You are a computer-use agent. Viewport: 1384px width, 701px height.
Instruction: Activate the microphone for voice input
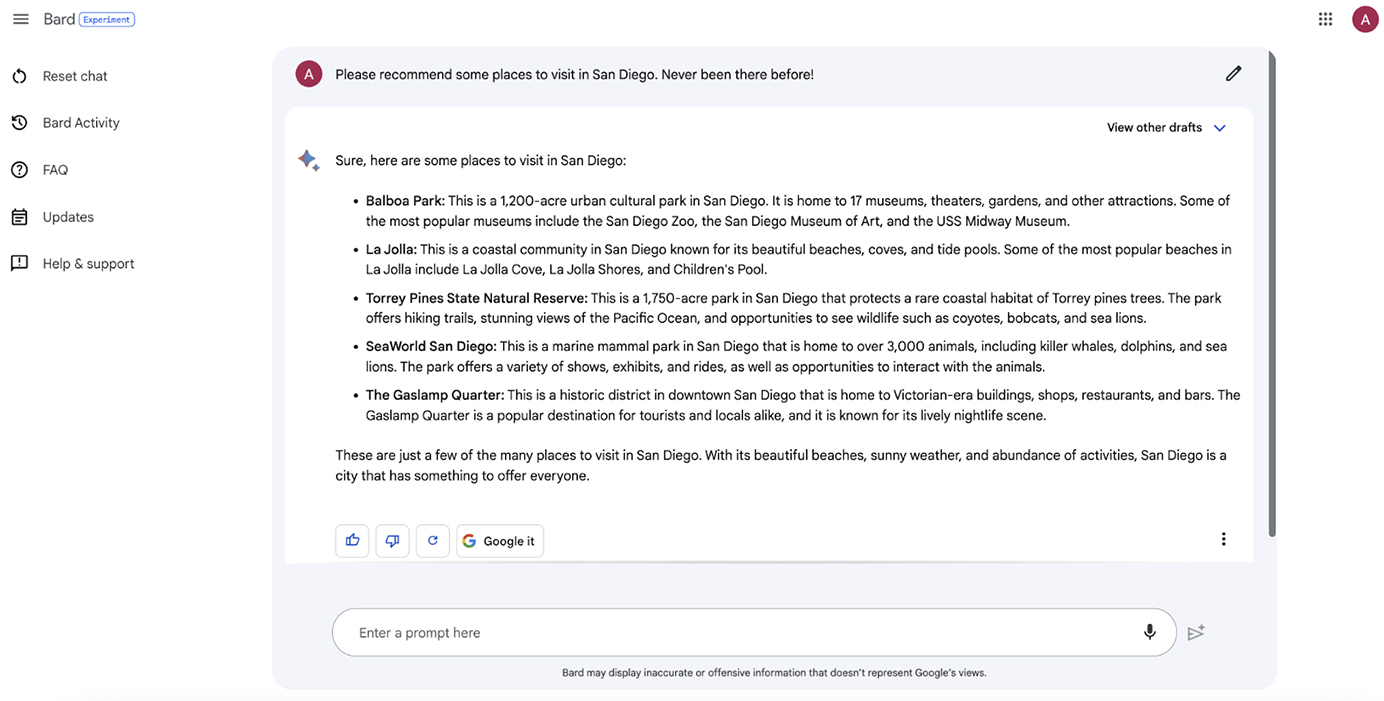click(1149, 632)
